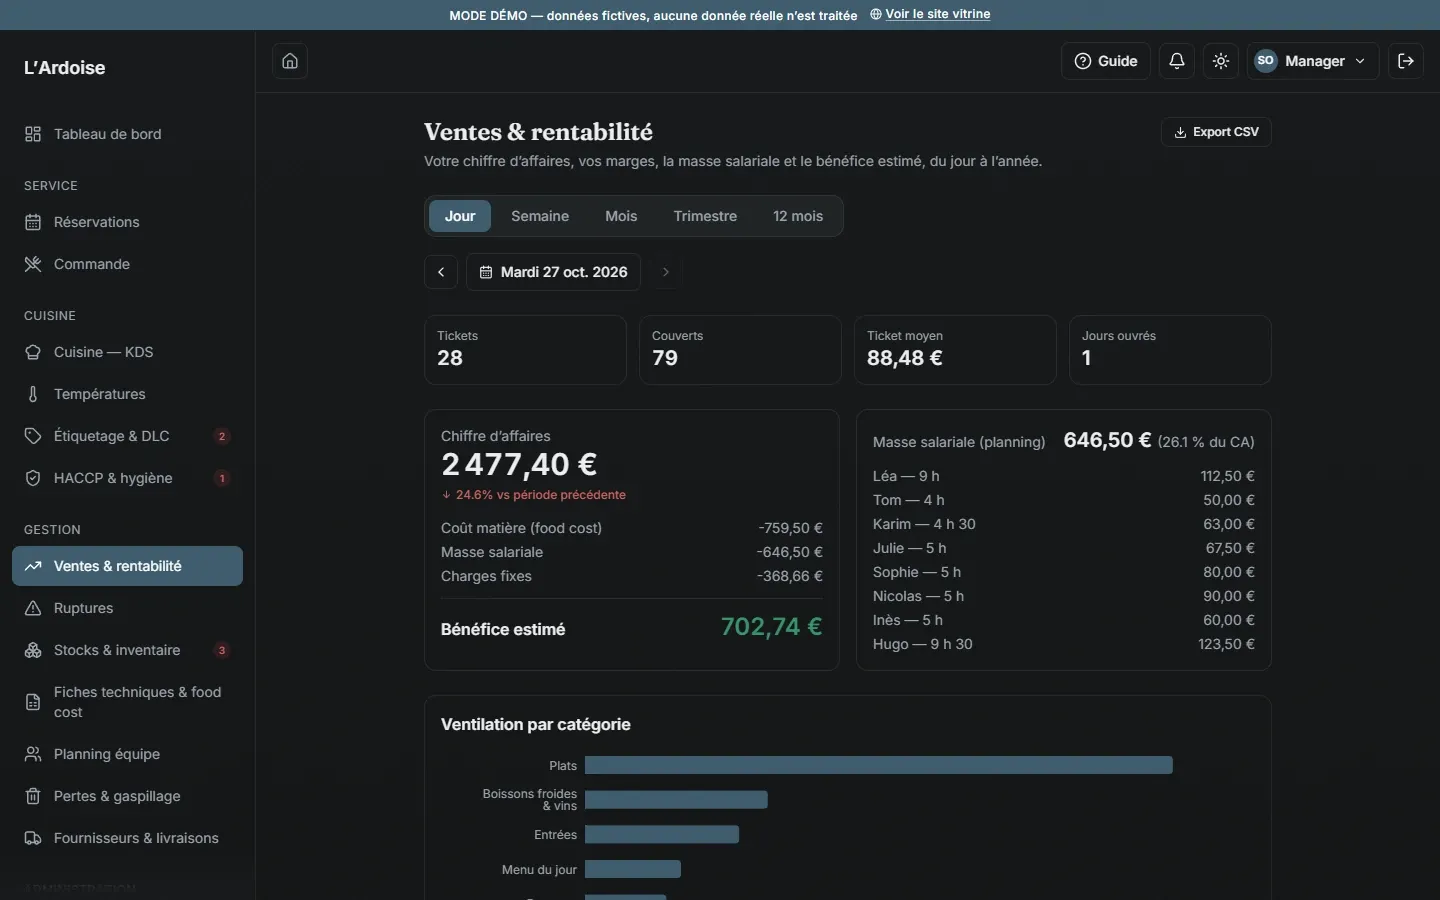Open the Guide help button
This screenshot has height=900, width=1440.
pos(1106,61)
